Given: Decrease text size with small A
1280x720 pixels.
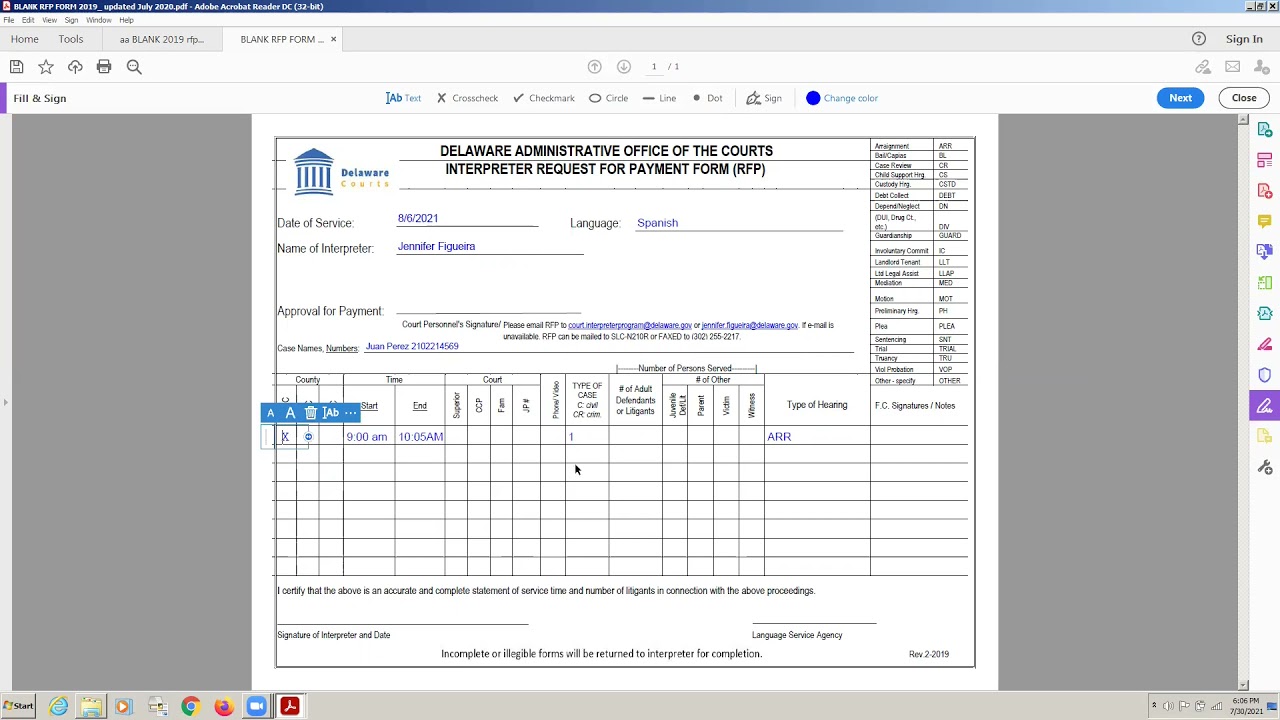Looking at the screenshot, I should click(x=270, y=413).
